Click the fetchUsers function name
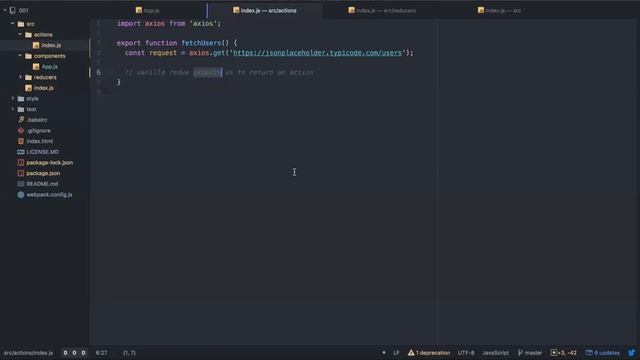The height and width of the screenshot is (360, 640). pyautogui.click(x=201, y=43)
